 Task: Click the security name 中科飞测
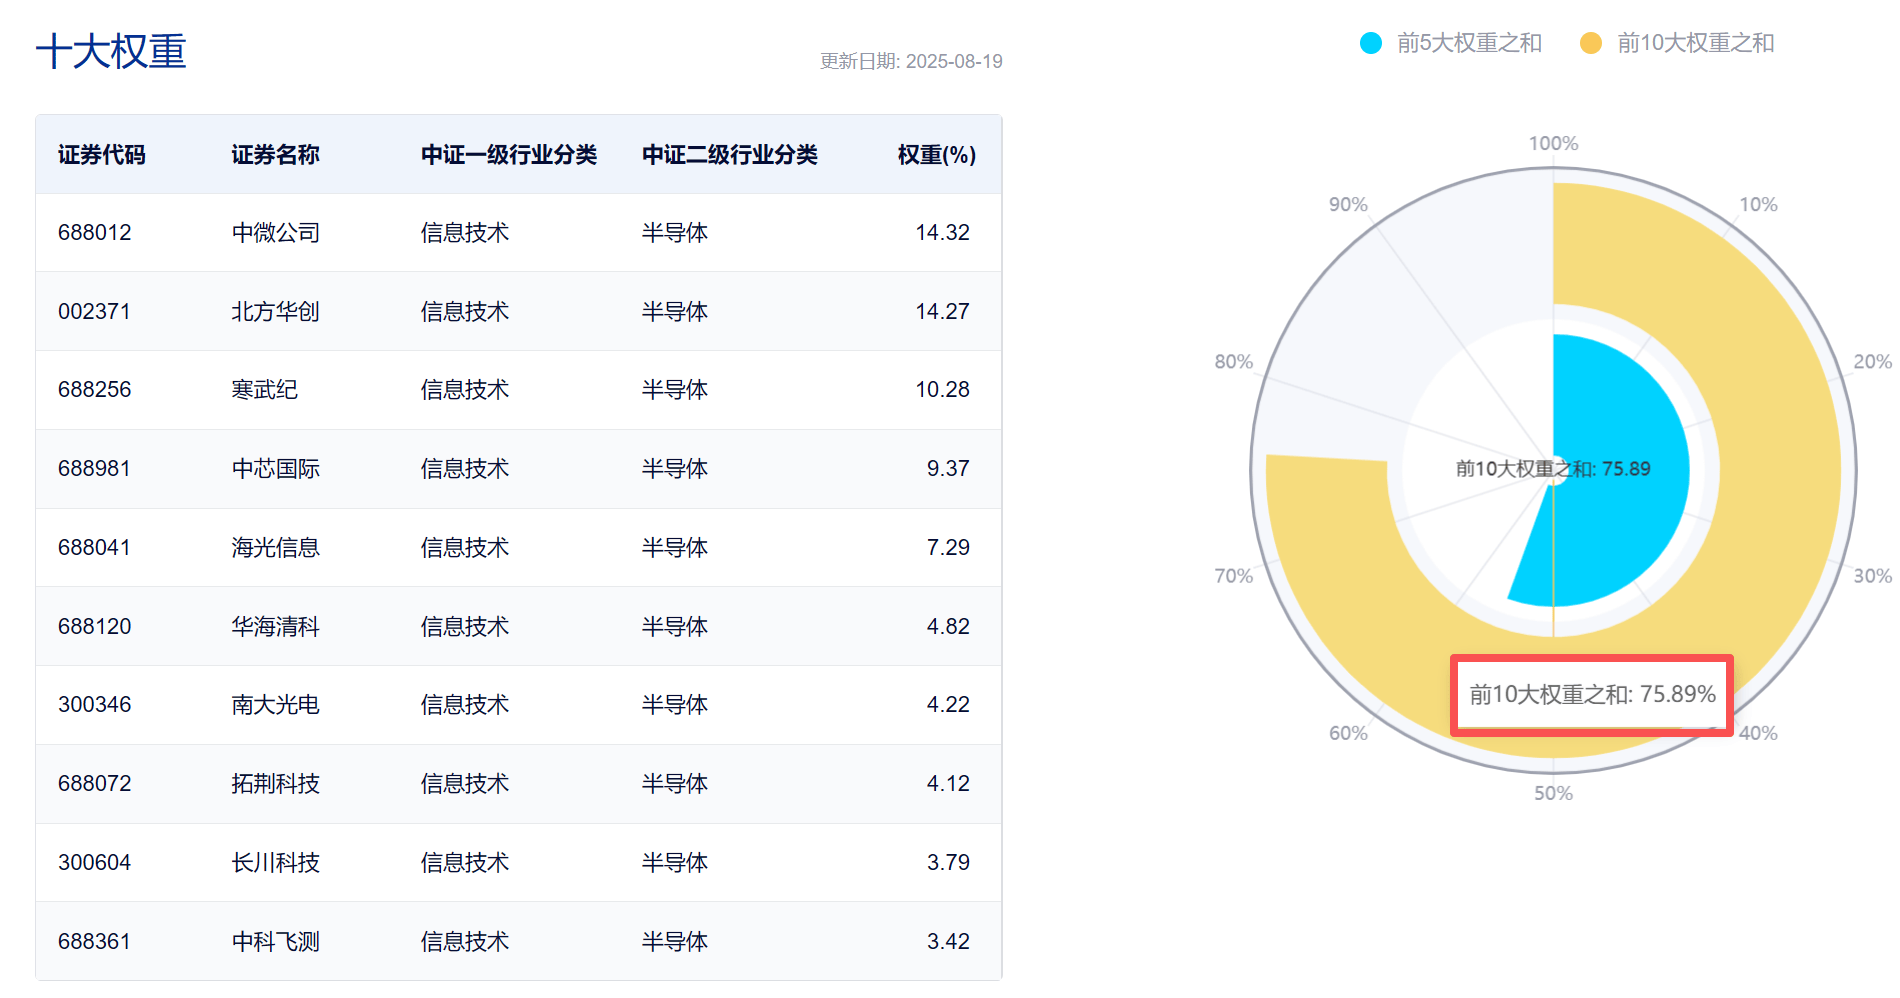[276, 942]
